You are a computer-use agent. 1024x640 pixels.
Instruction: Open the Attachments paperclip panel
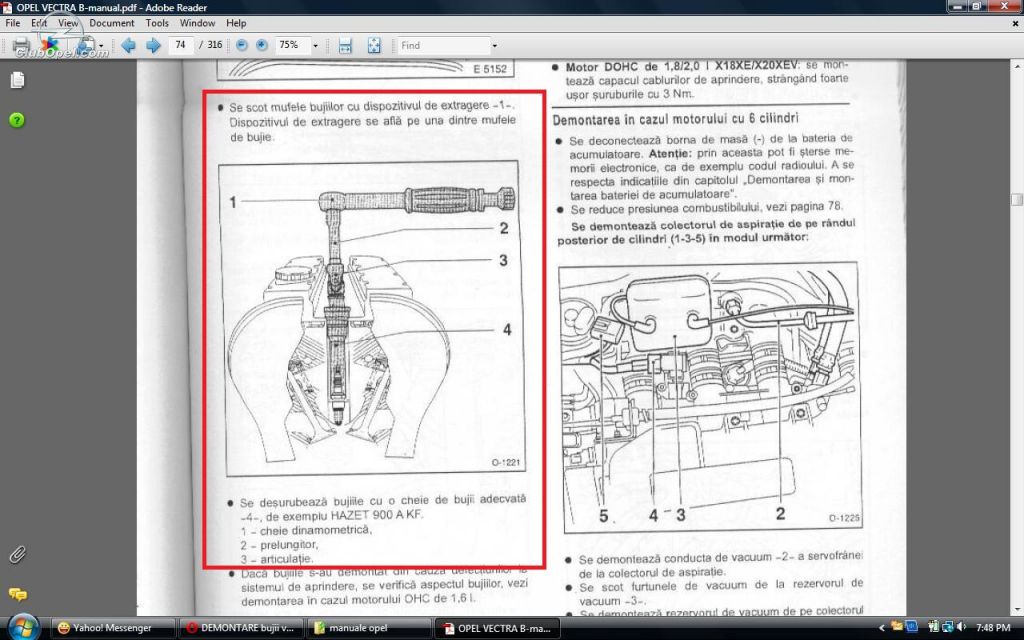pos(18,554)
